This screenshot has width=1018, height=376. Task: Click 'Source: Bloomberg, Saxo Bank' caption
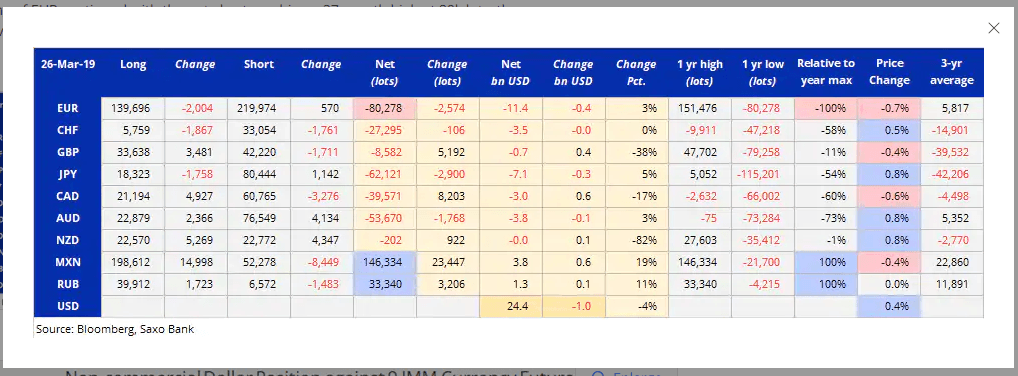[x=115, y=329]
